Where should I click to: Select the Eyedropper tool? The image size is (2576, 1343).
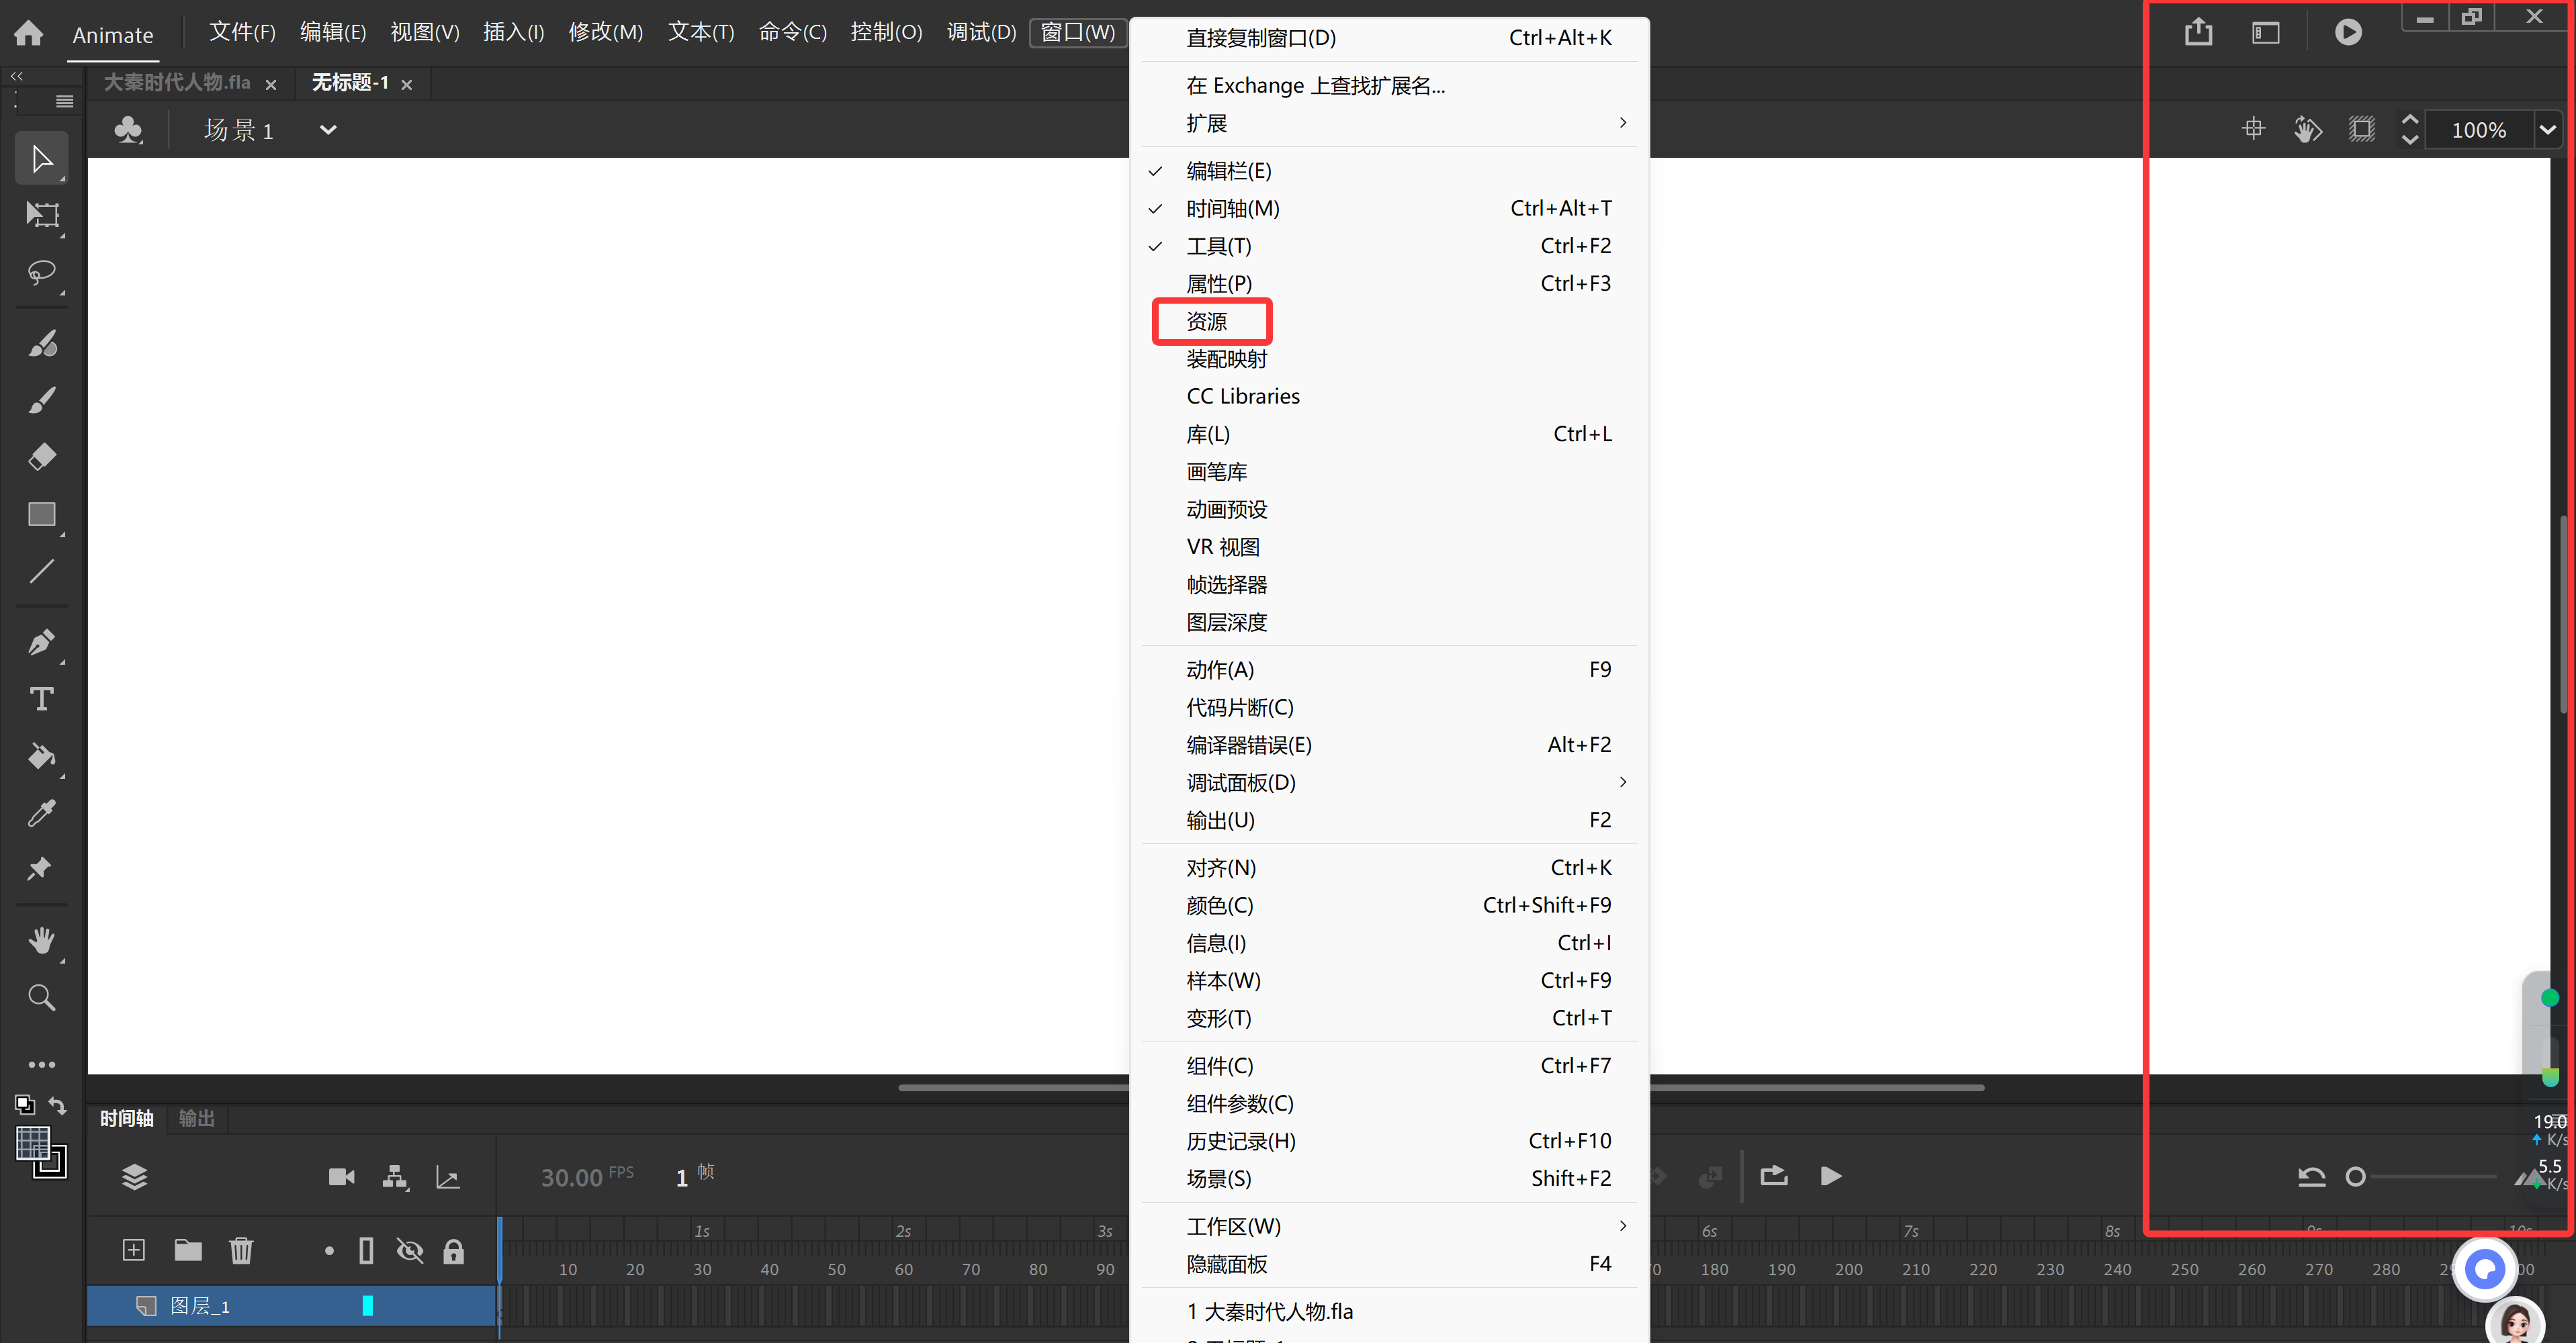tap(42, 813)
